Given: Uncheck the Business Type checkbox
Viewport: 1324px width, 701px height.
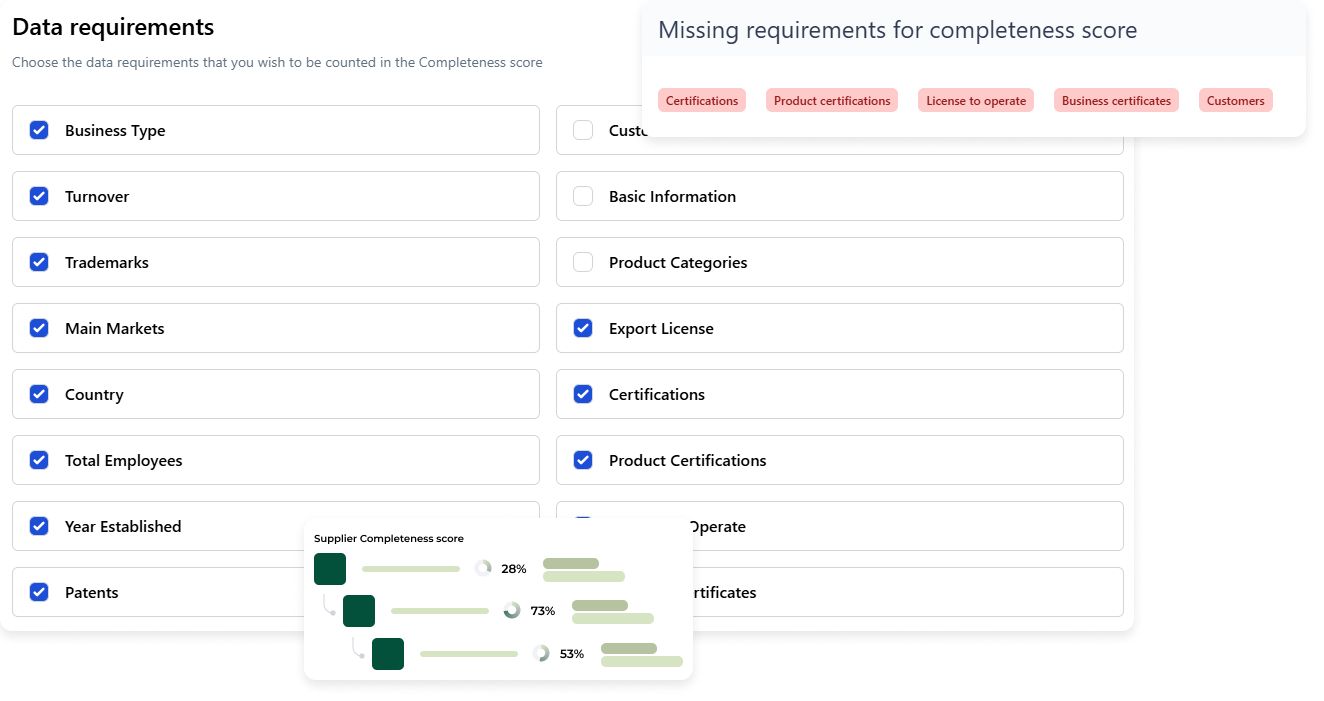Looking at the screenshot, I should tap(39, 130).
